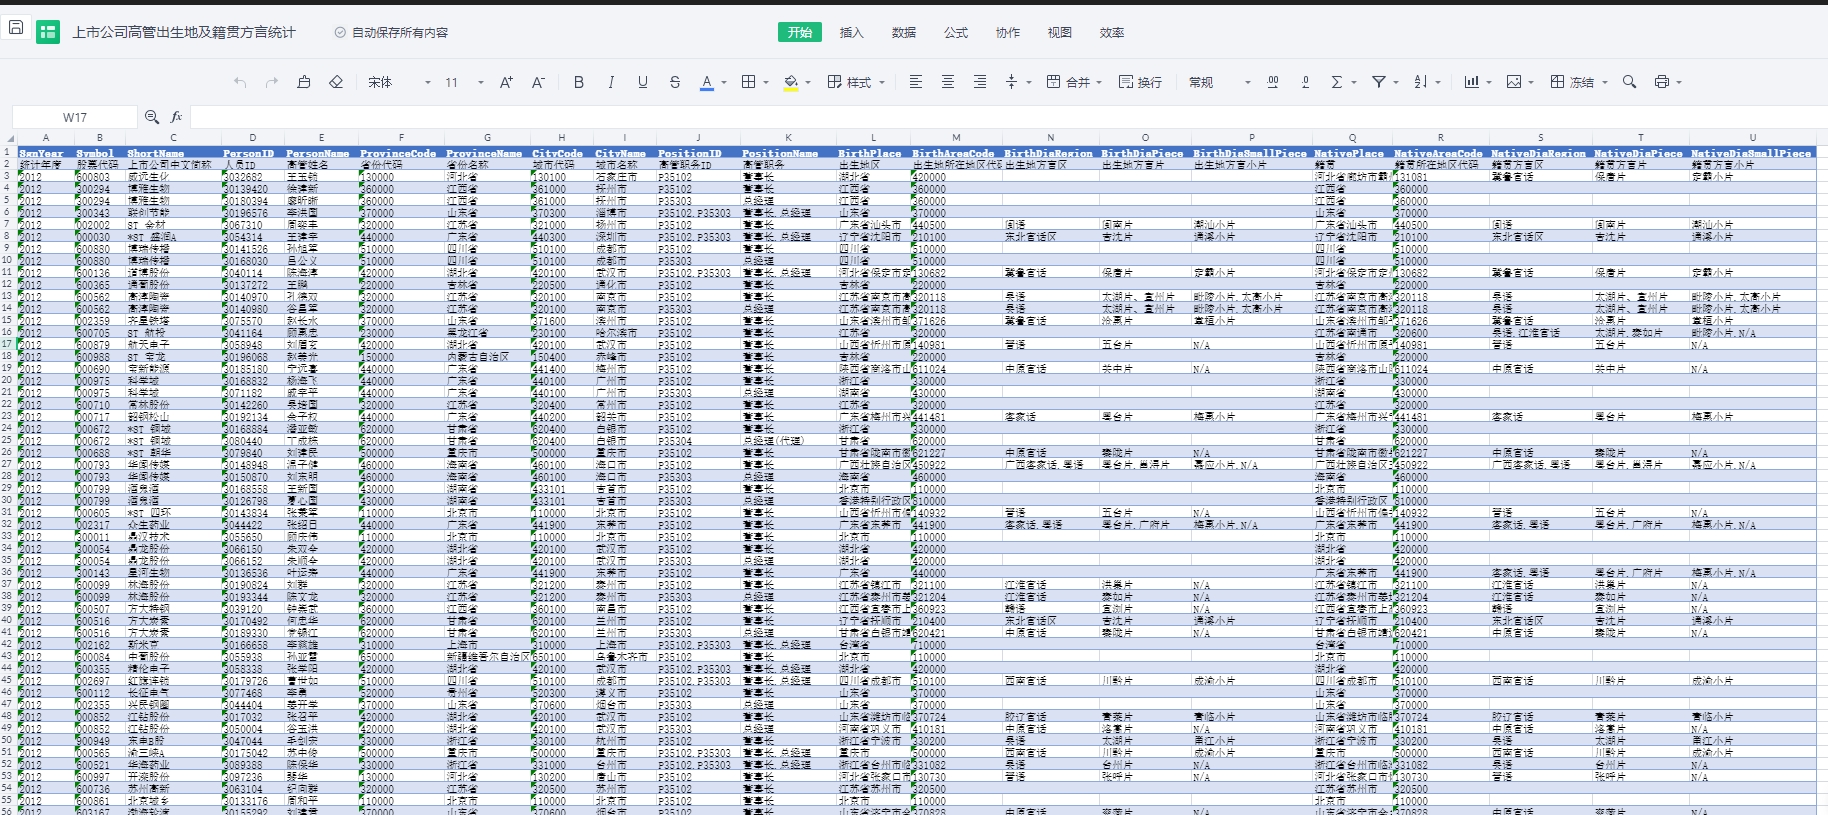Viewport: 1828px width, 815px height.
Task: Toggle bold formatting
Action: 579,82
